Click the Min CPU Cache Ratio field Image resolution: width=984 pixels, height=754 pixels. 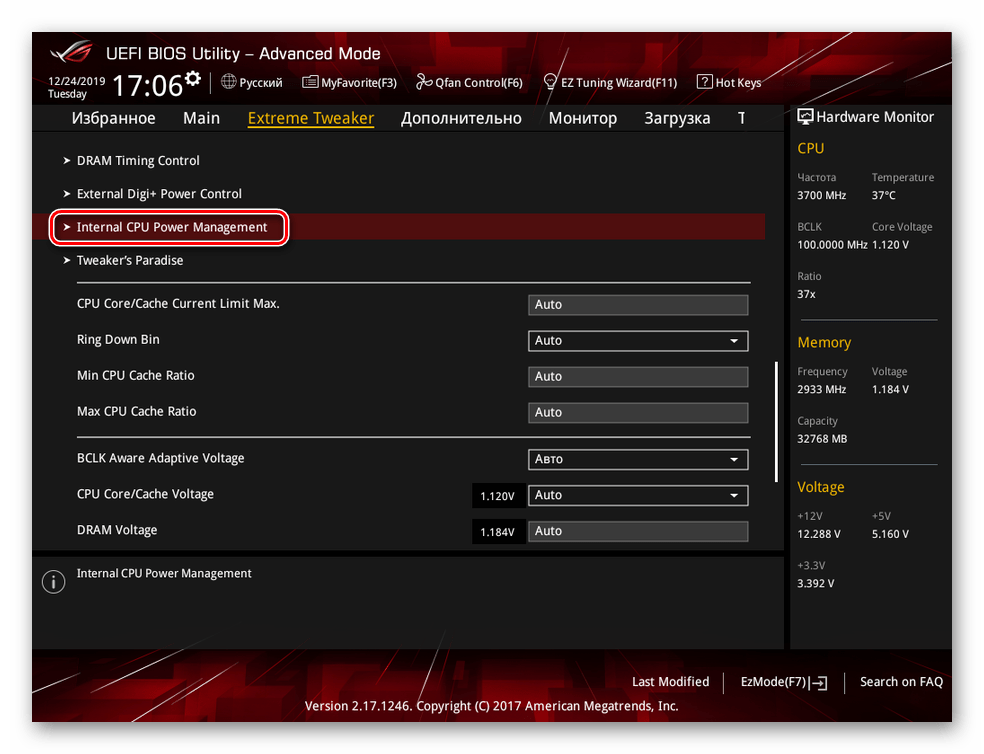click(638, 377)
